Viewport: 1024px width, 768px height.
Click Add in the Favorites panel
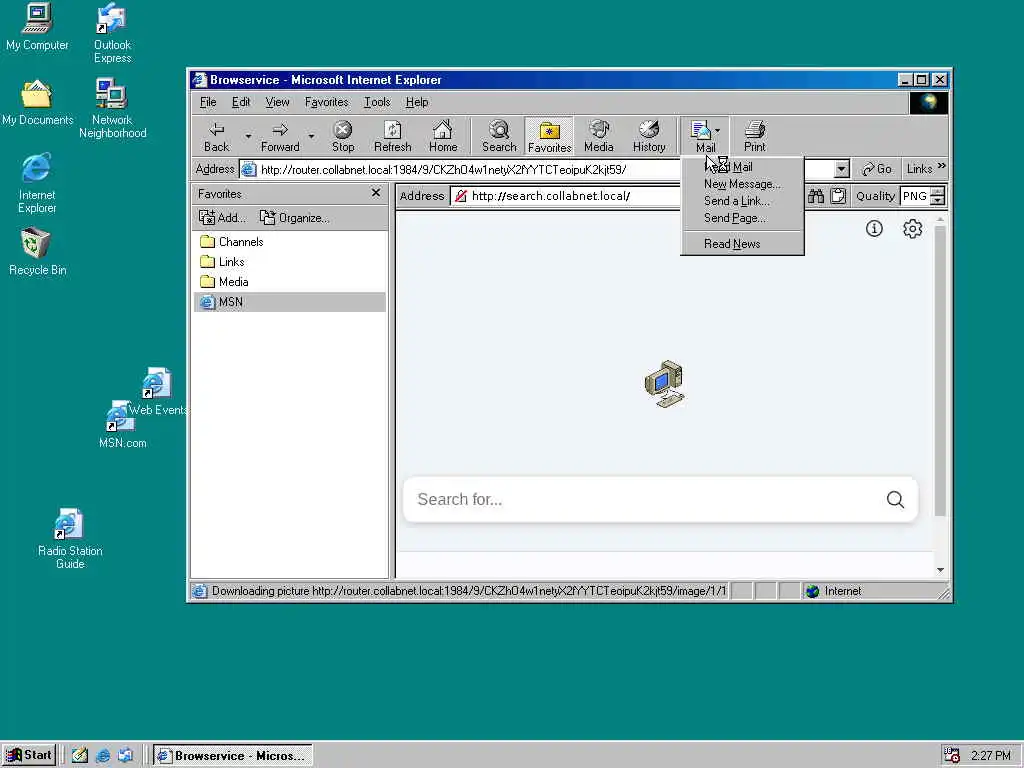[222, 217]
